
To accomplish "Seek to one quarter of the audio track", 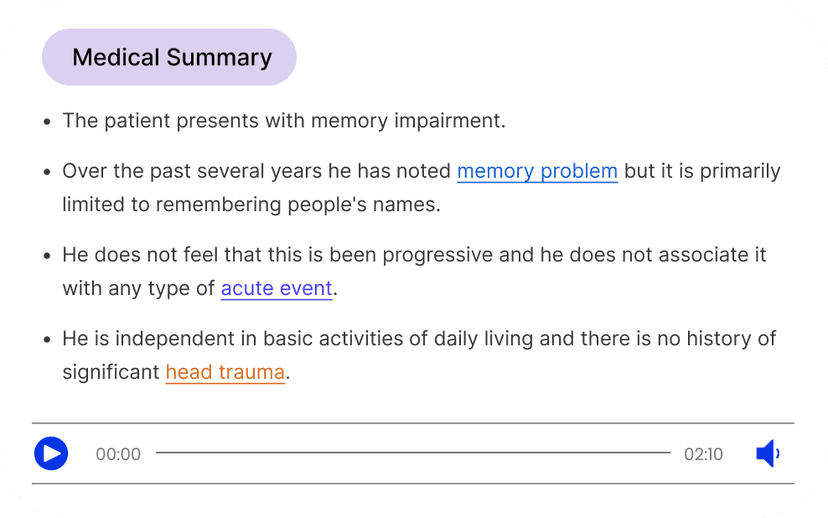I will [x=285, y=453].
